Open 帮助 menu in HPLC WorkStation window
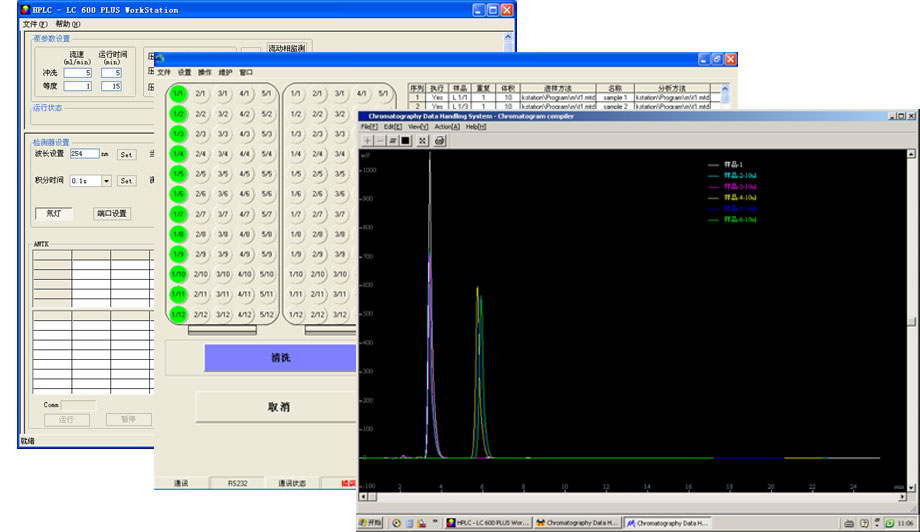The width and height of the screenshot is (920, 532). (x=67, y=24)
